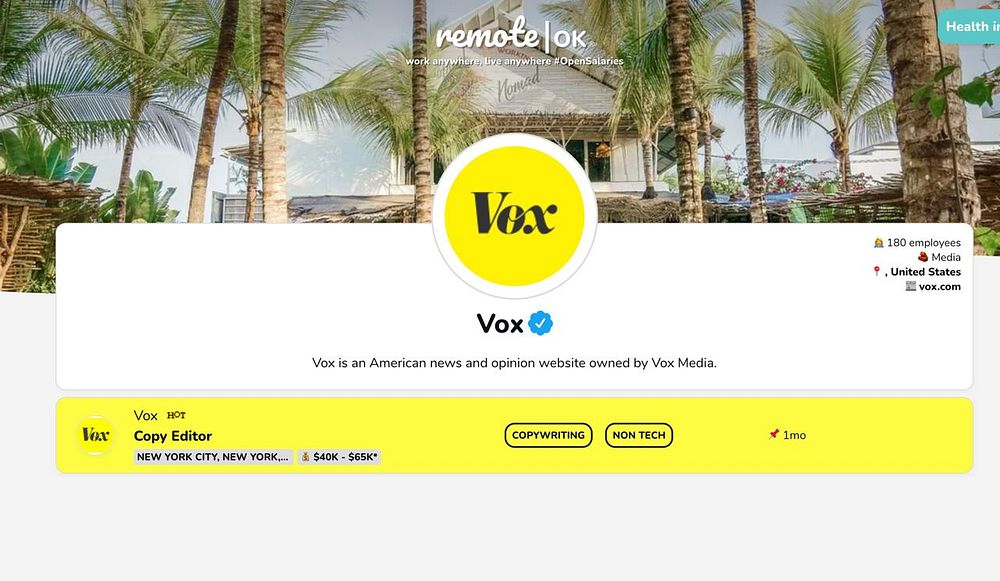Click the large yellow Vox logo circle

514,216
